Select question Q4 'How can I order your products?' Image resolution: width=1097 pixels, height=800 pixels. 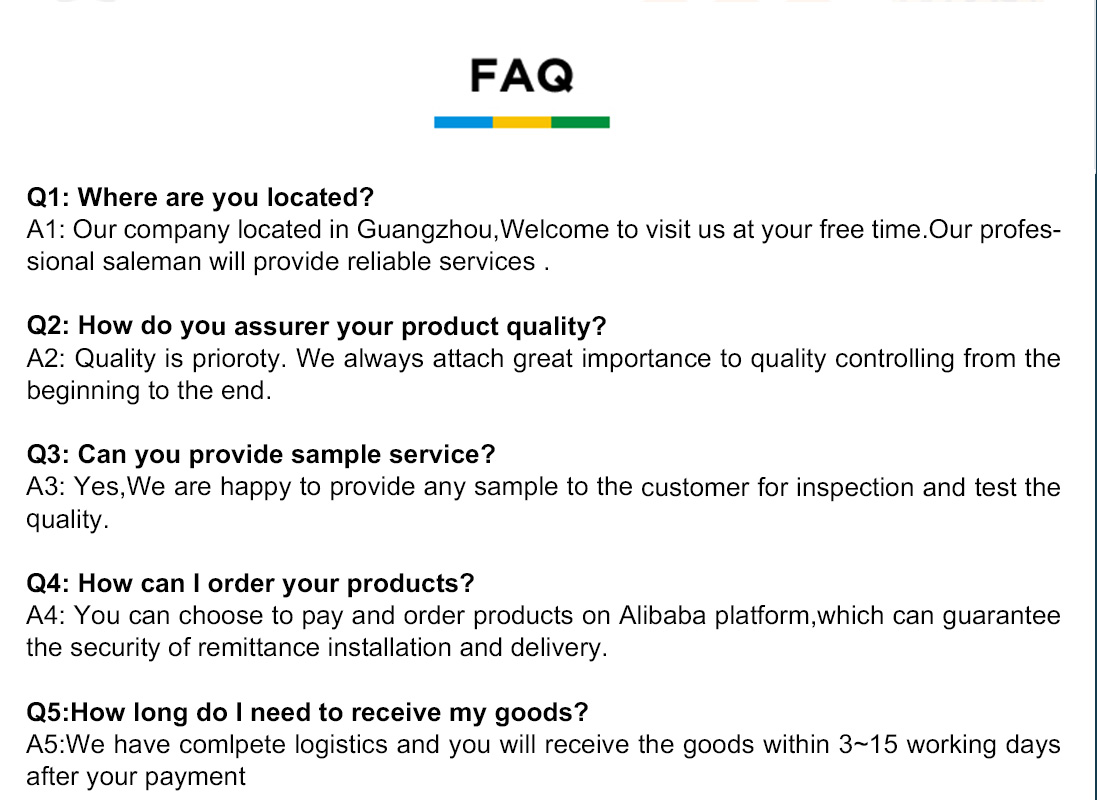tap(250, 583)
